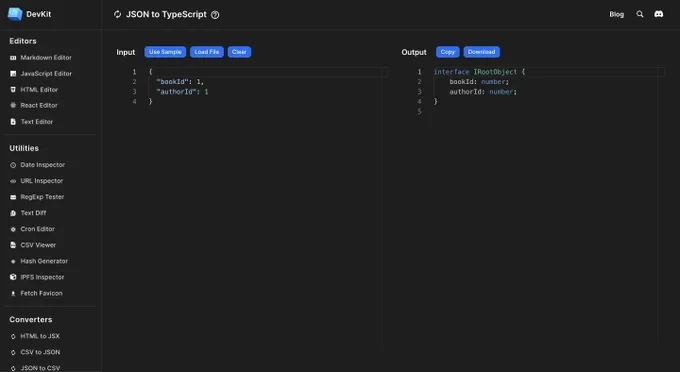Click the Text Editor file icon

(x=13, y=122)
